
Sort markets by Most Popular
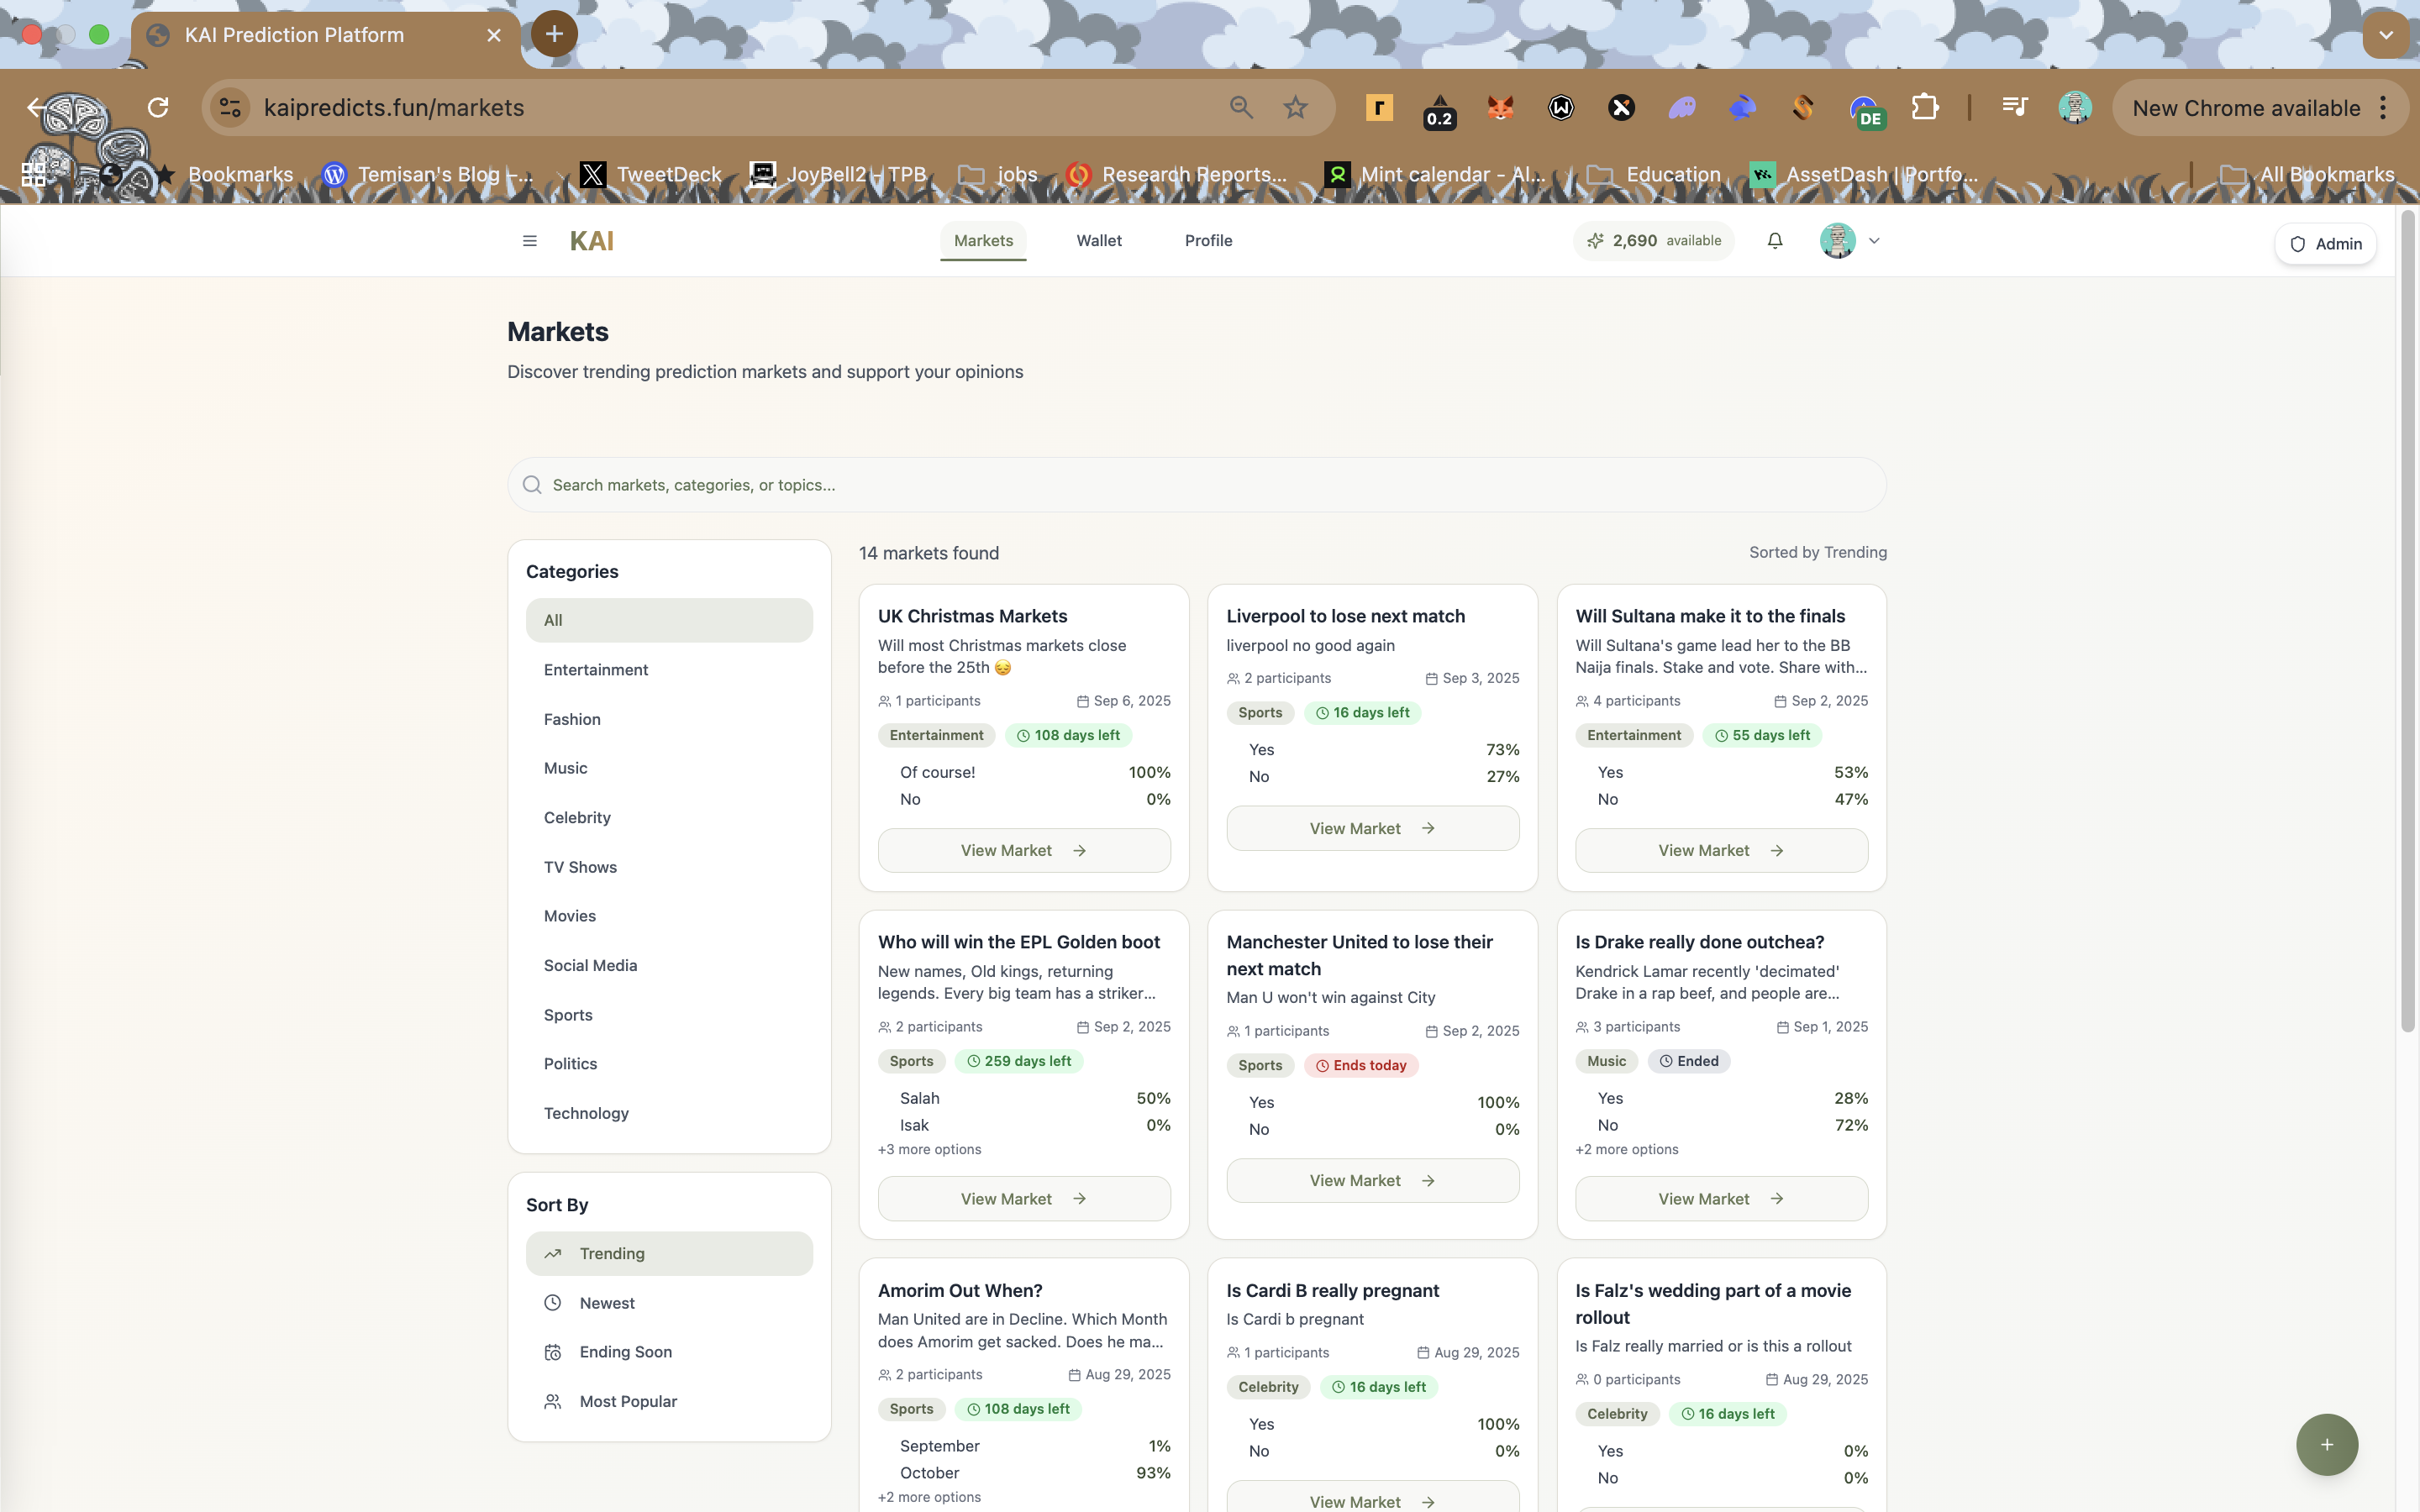(627, 1401)
